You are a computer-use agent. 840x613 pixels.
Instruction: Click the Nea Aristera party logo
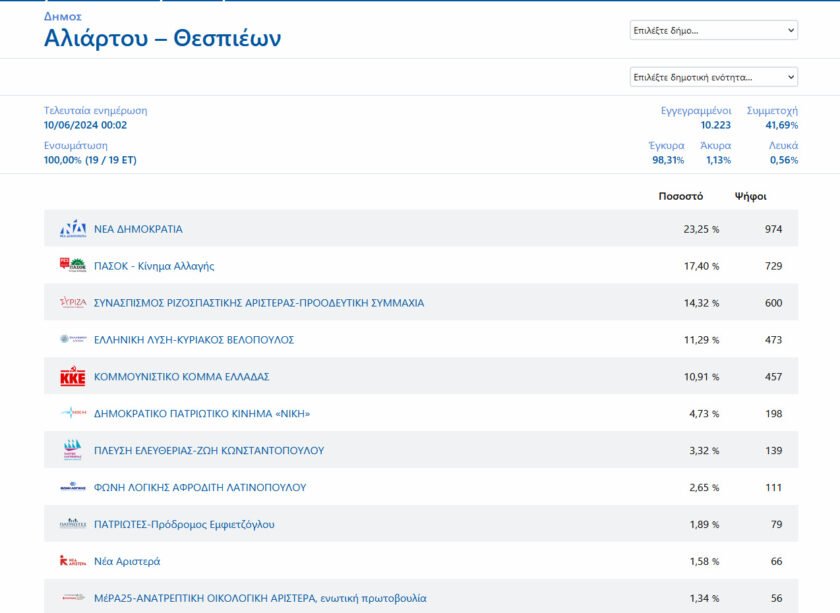73,560
